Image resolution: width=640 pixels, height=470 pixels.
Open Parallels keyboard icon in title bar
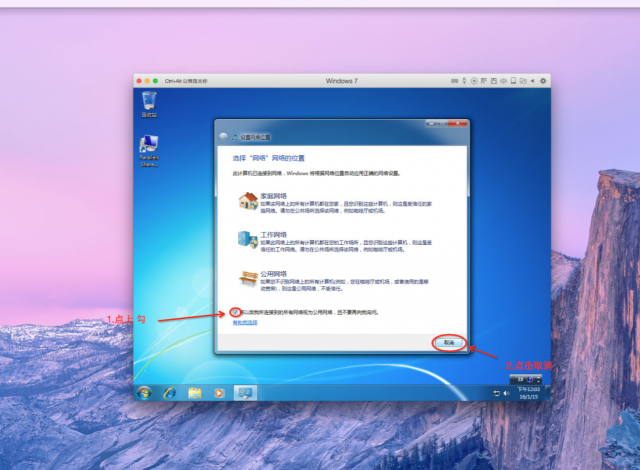pyautogui.click(x=454, y=81)
